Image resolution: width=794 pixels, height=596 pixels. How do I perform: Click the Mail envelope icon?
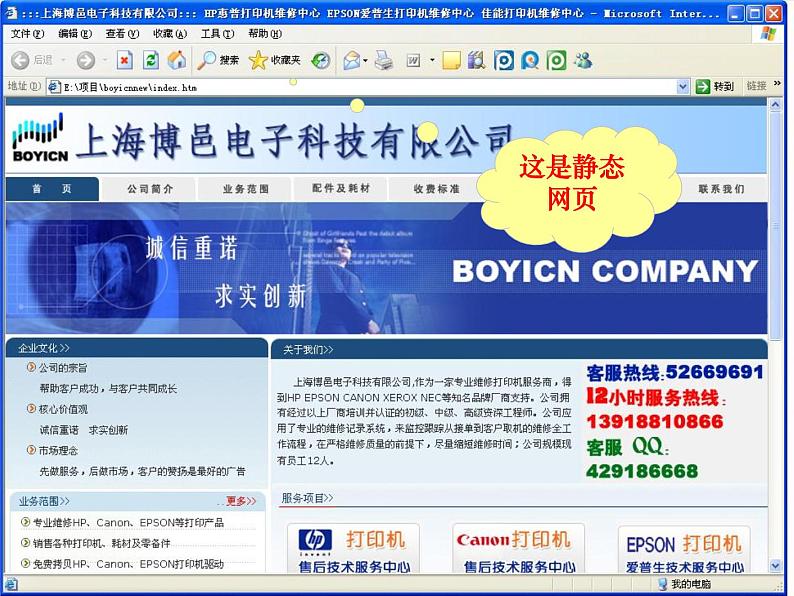[351, 61]
